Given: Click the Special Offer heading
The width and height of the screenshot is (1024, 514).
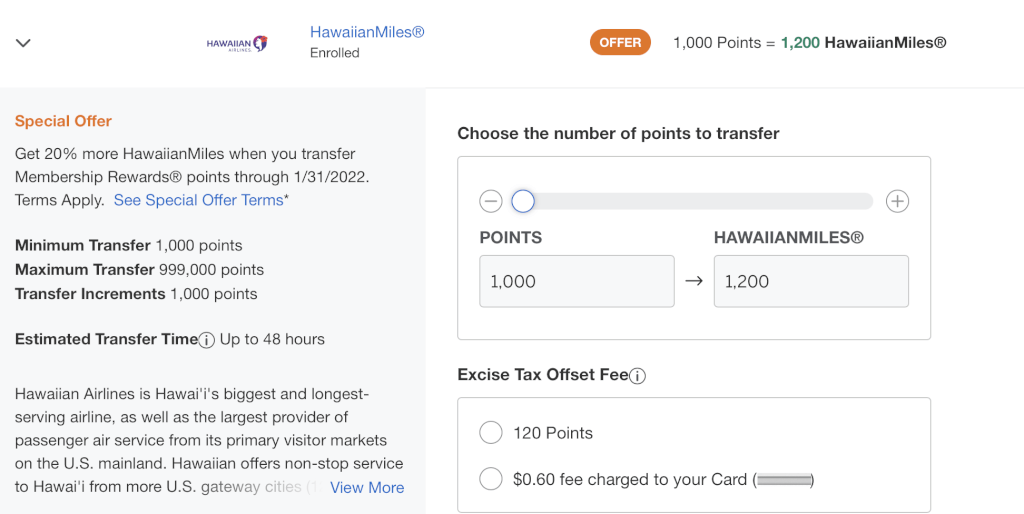Looking at the screenshot, I should click(x=63, y=121).
